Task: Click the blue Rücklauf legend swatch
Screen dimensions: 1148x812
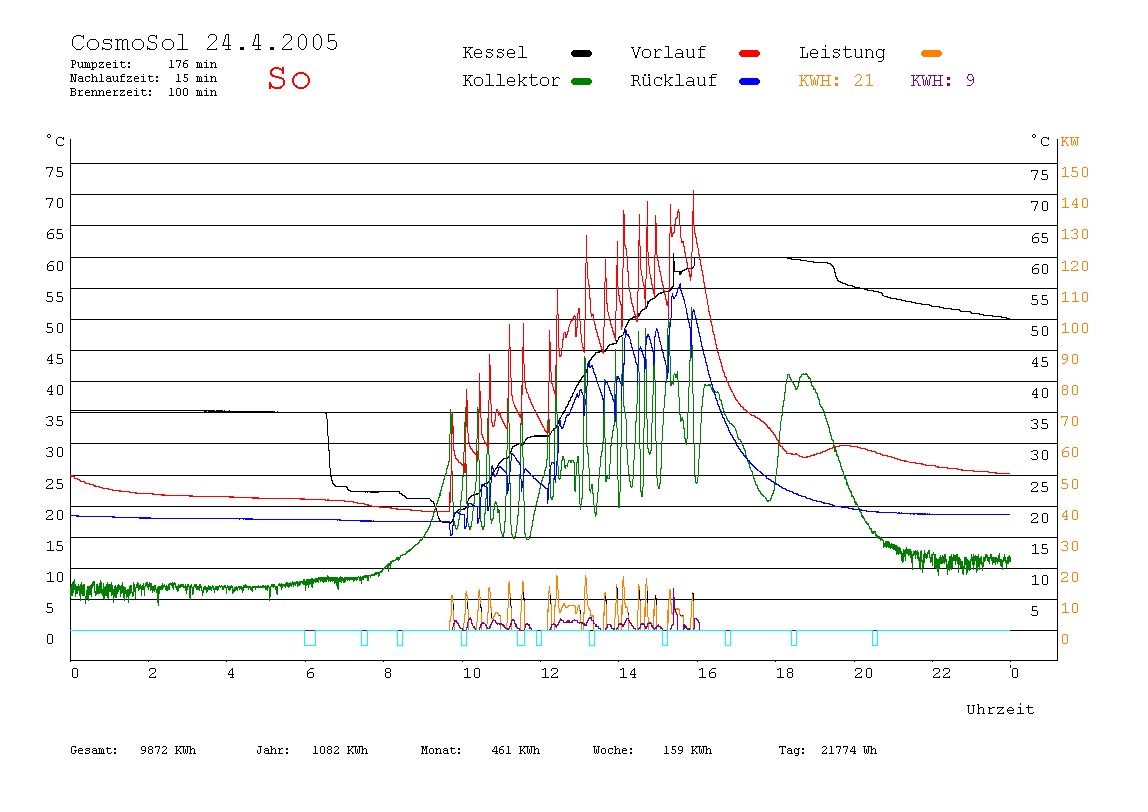Action: click(x=750, y=81)
